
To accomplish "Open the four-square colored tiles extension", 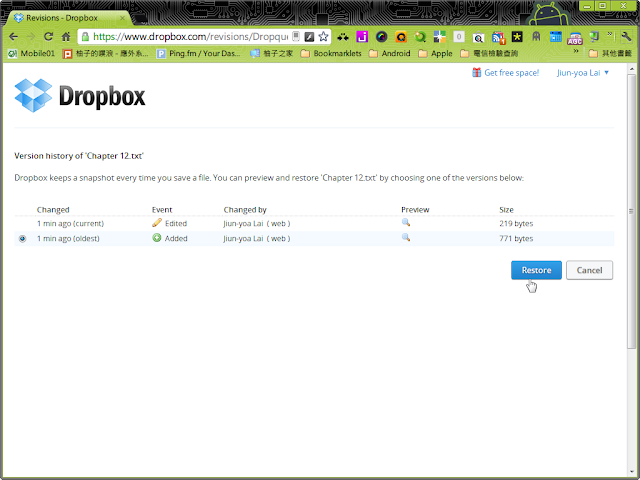I will [x=440, y=37].
